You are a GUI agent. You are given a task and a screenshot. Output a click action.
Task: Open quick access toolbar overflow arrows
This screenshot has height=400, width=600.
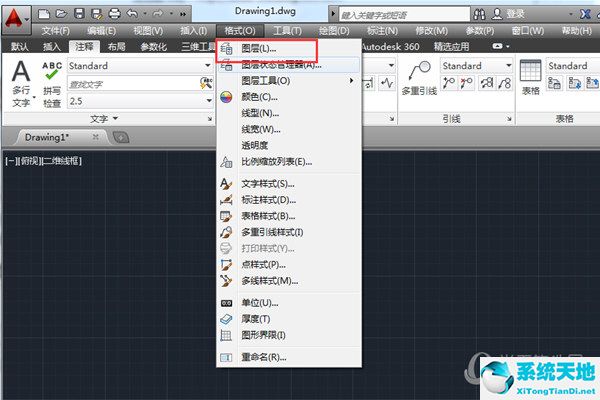click(x=183, y=15)
